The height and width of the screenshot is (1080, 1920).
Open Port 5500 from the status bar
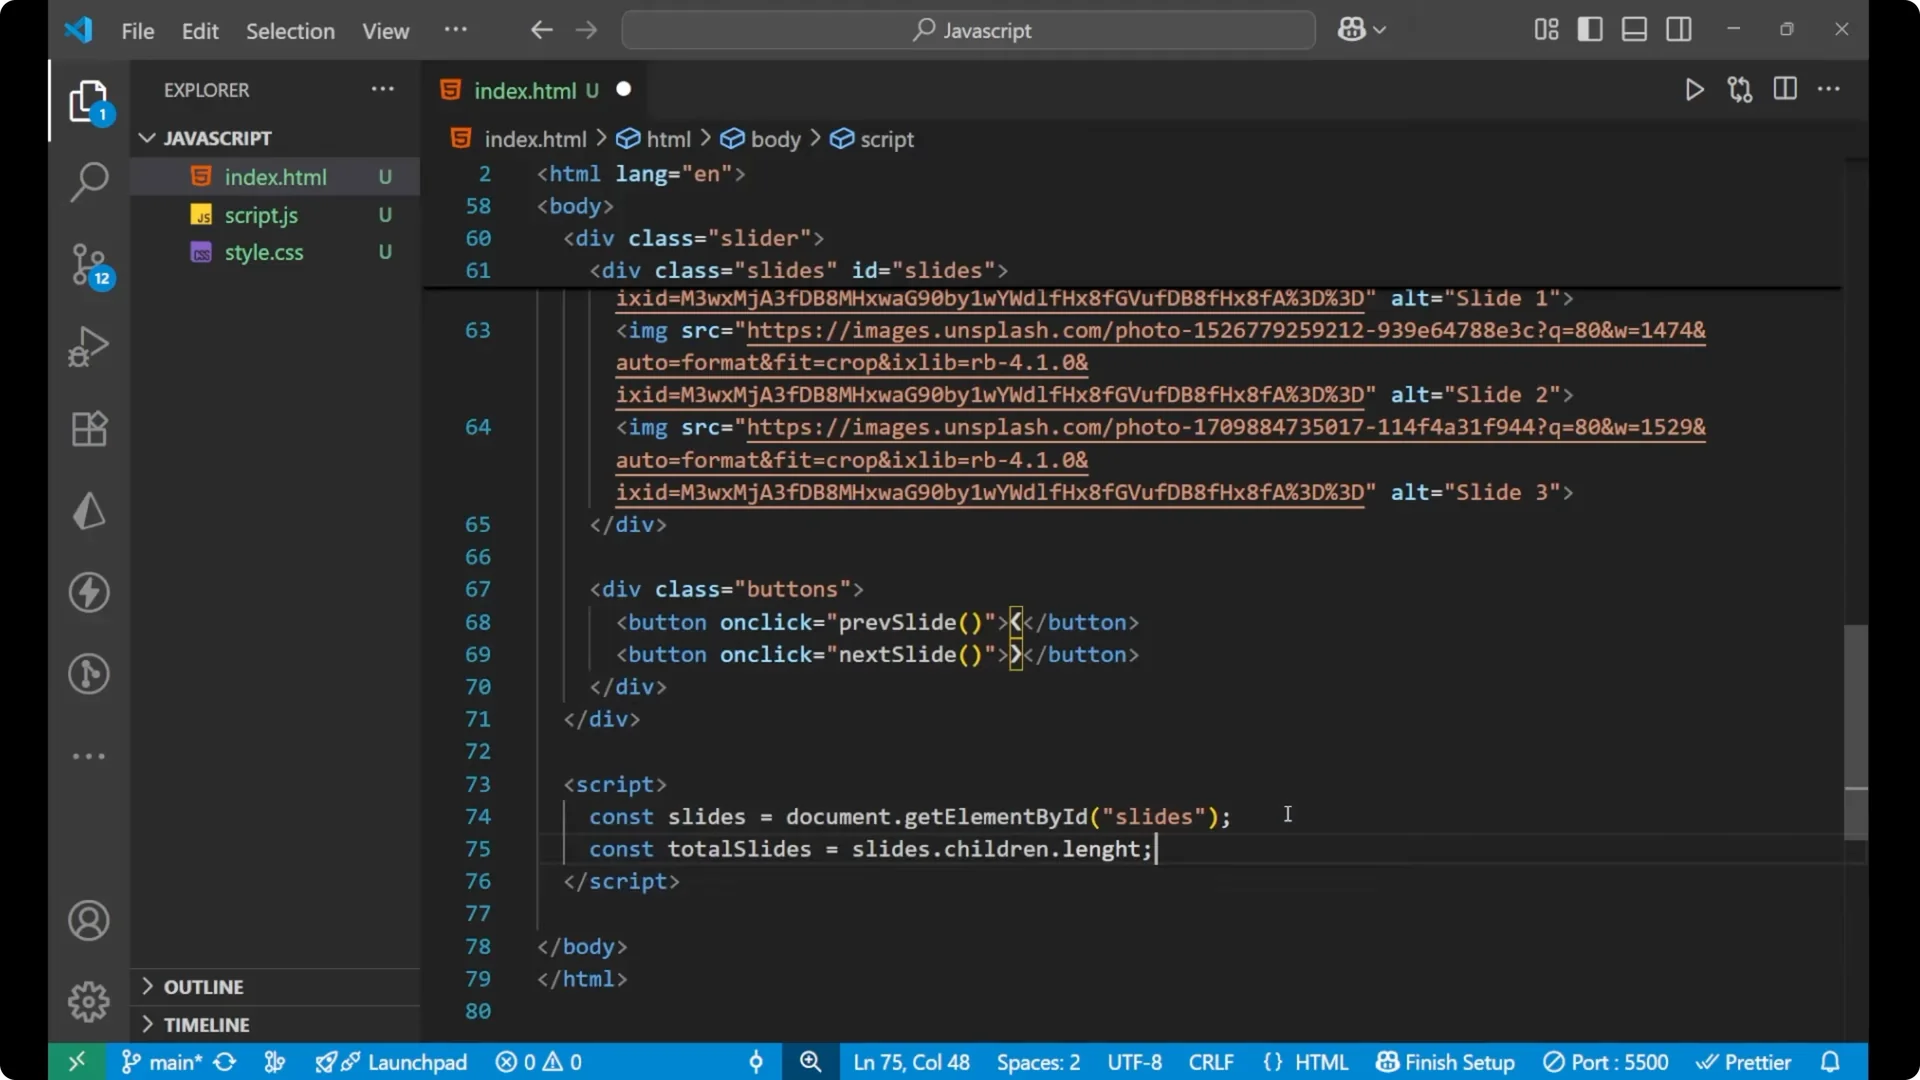[1607, 1062]
